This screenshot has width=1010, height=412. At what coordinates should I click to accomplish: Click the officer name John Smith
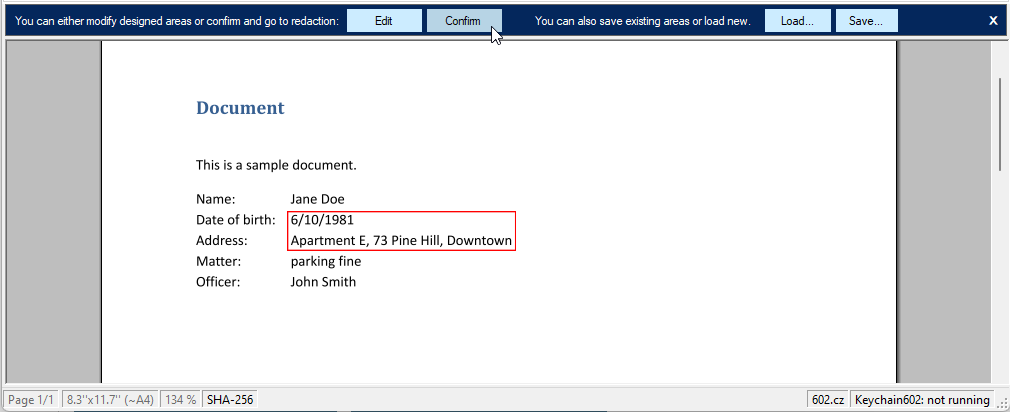323,282
